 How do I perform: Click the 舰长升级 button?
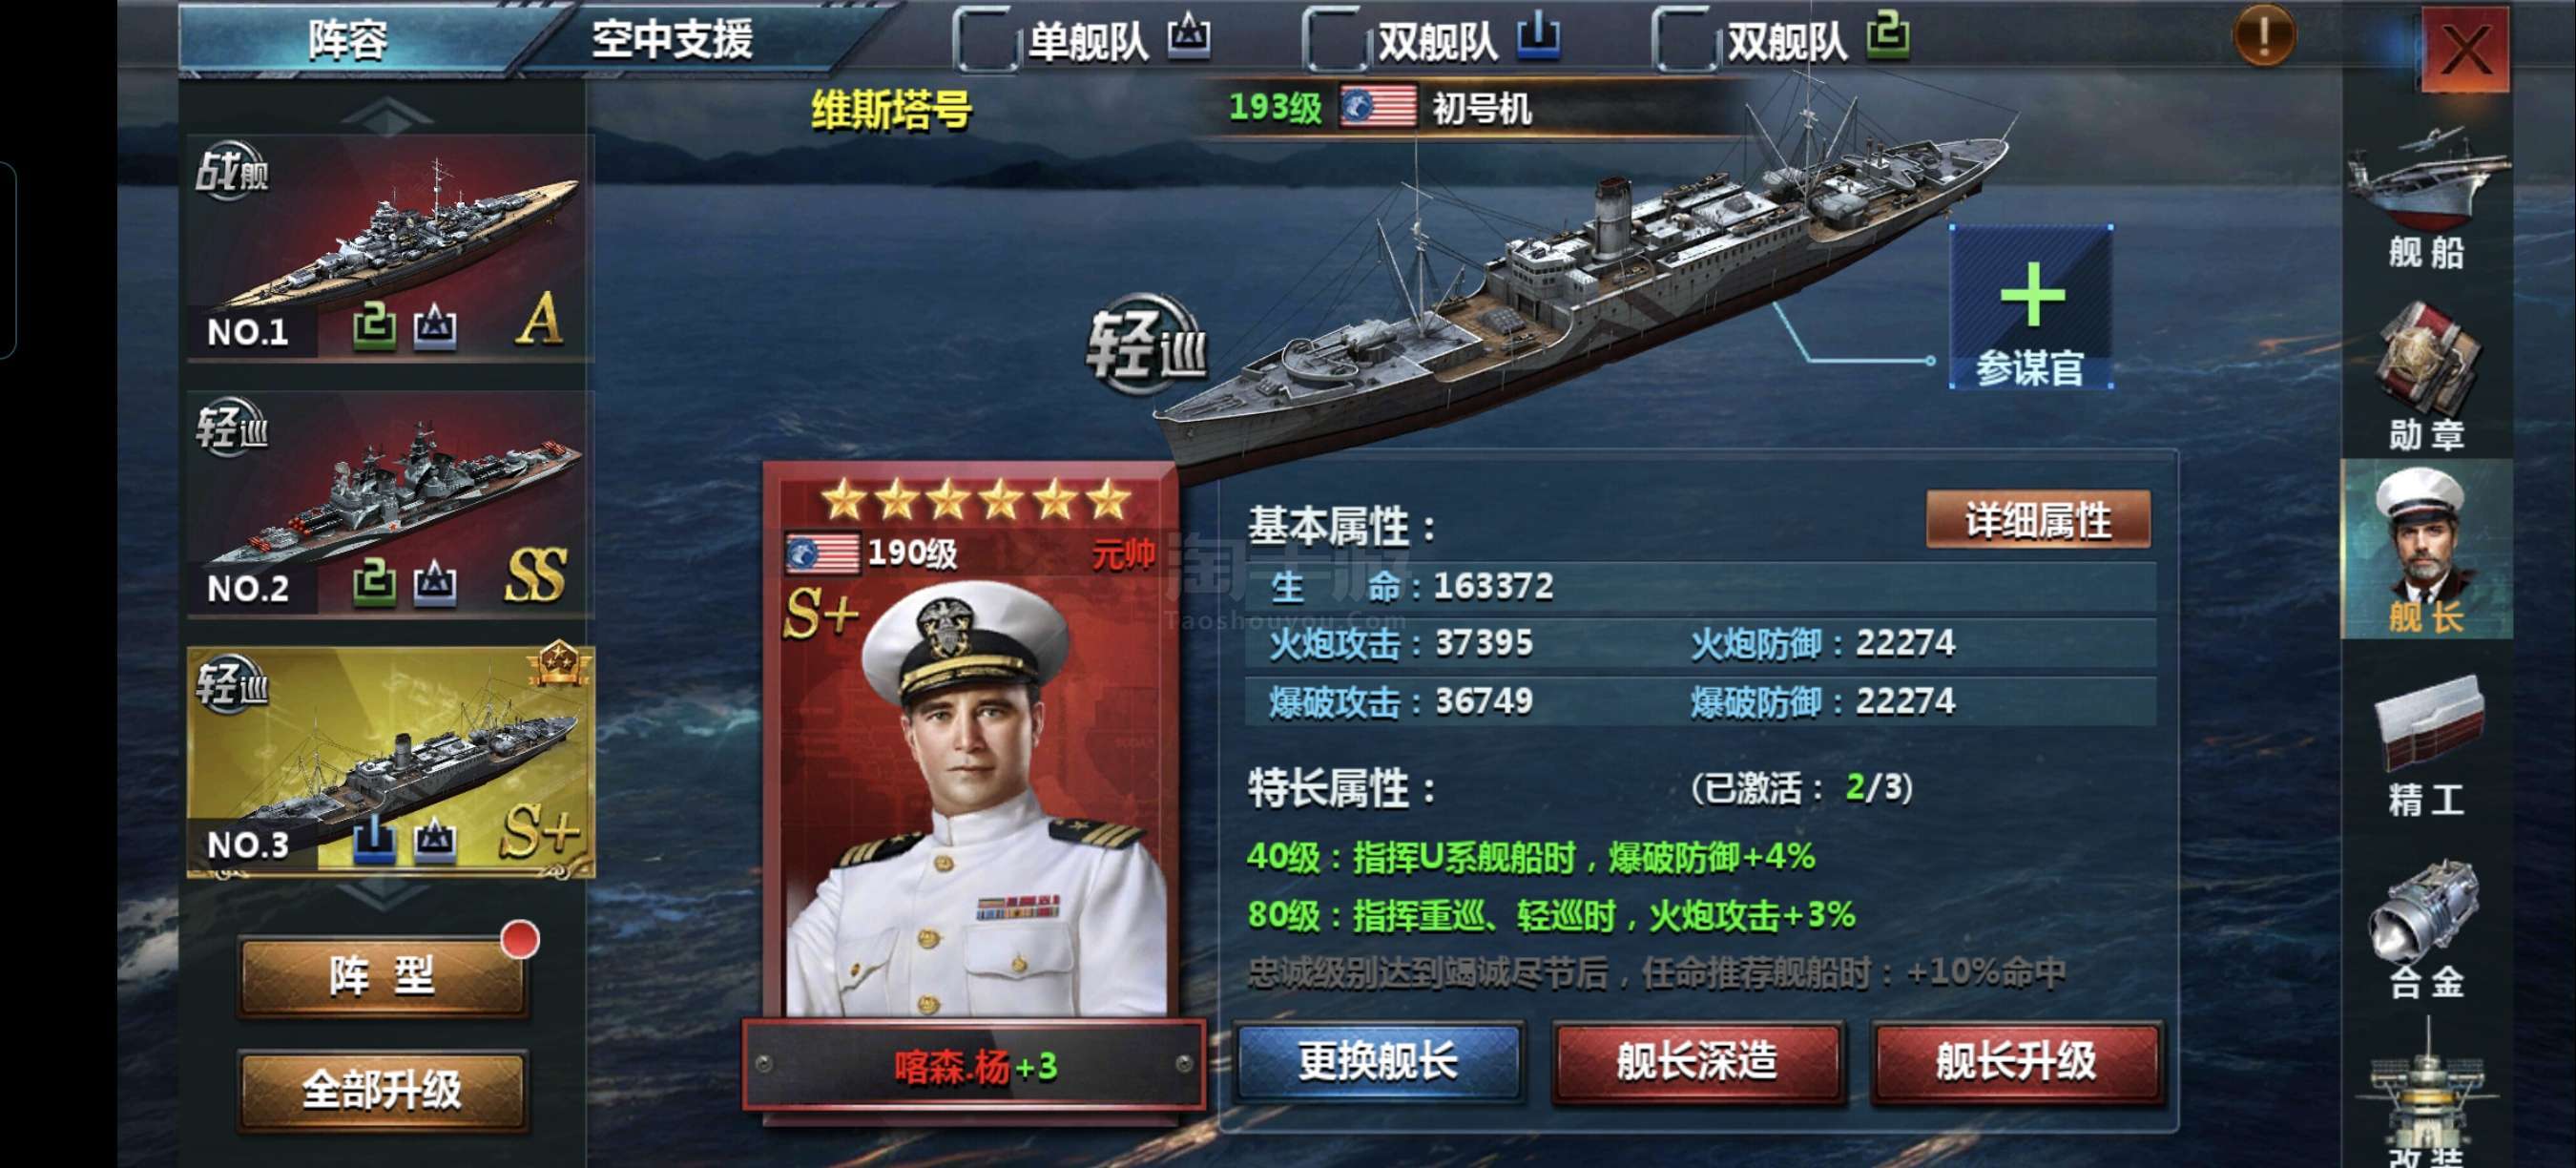pos(2016,1062)
